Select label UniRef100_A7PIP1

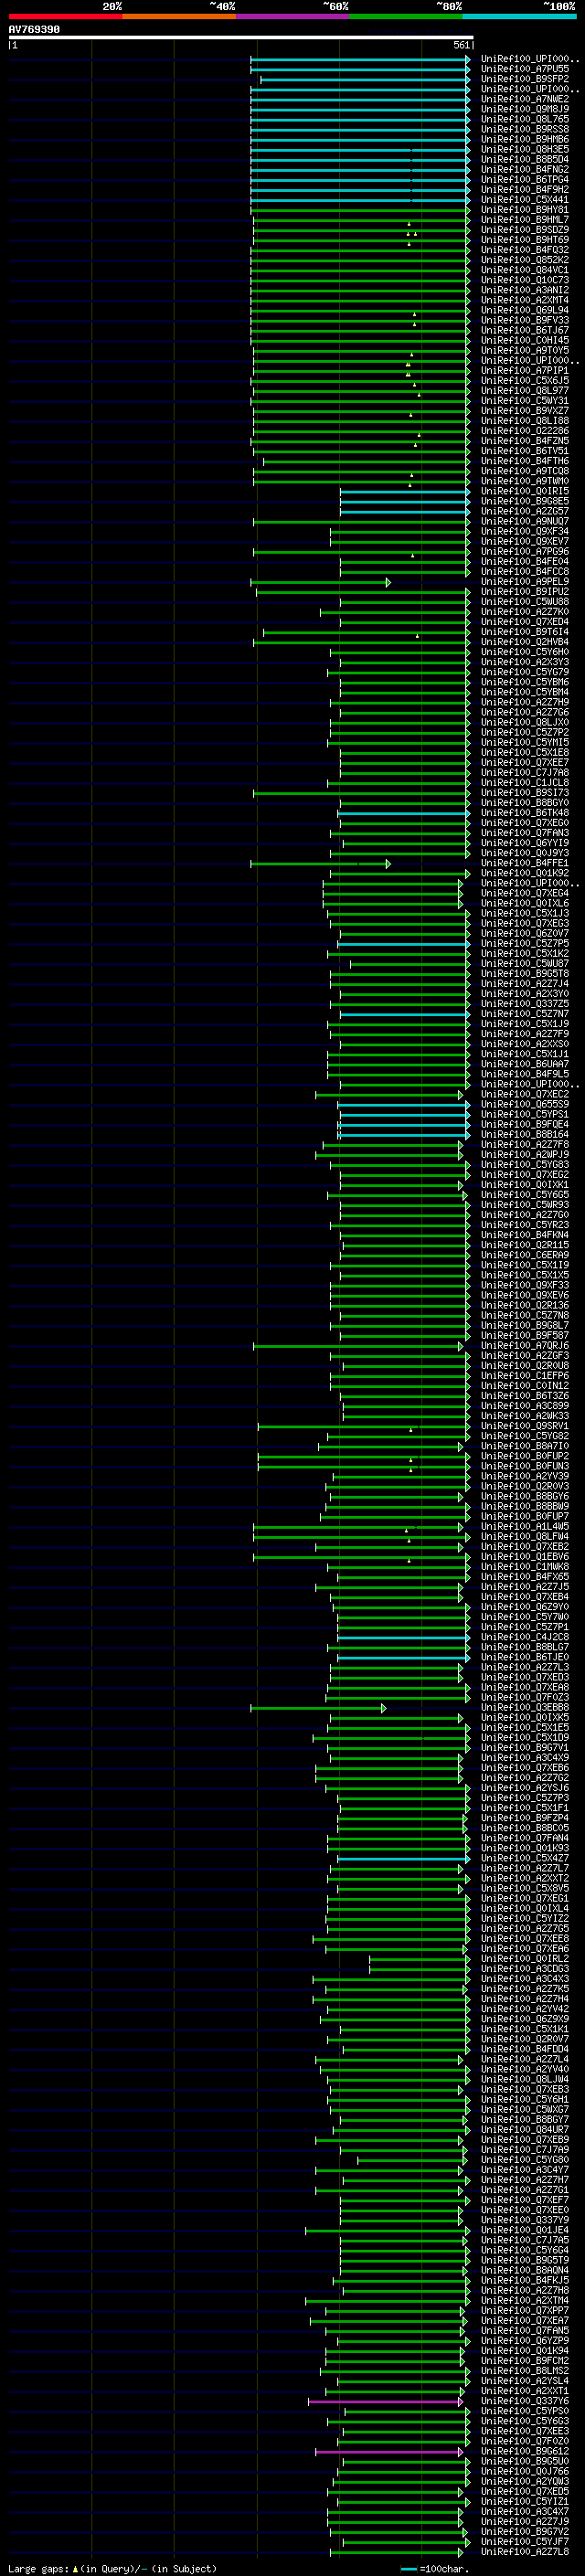pyautogui.click(x=525, y=370)
